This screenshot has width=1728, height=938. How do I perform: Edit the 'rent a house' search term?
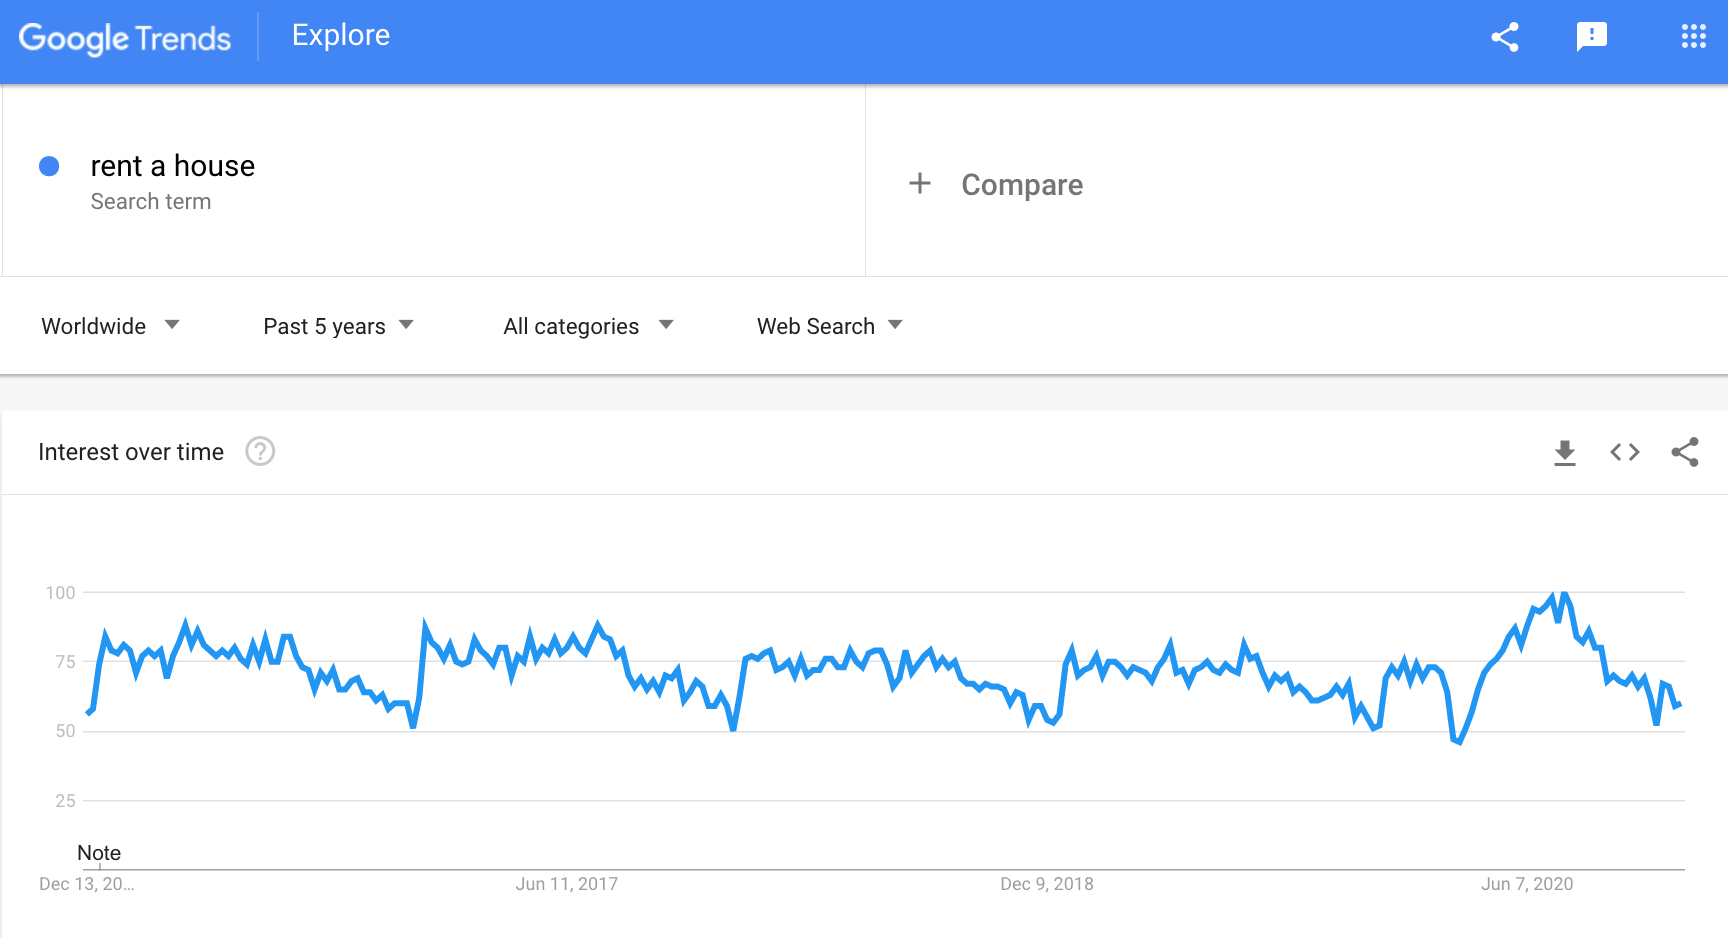click(173, 166)
